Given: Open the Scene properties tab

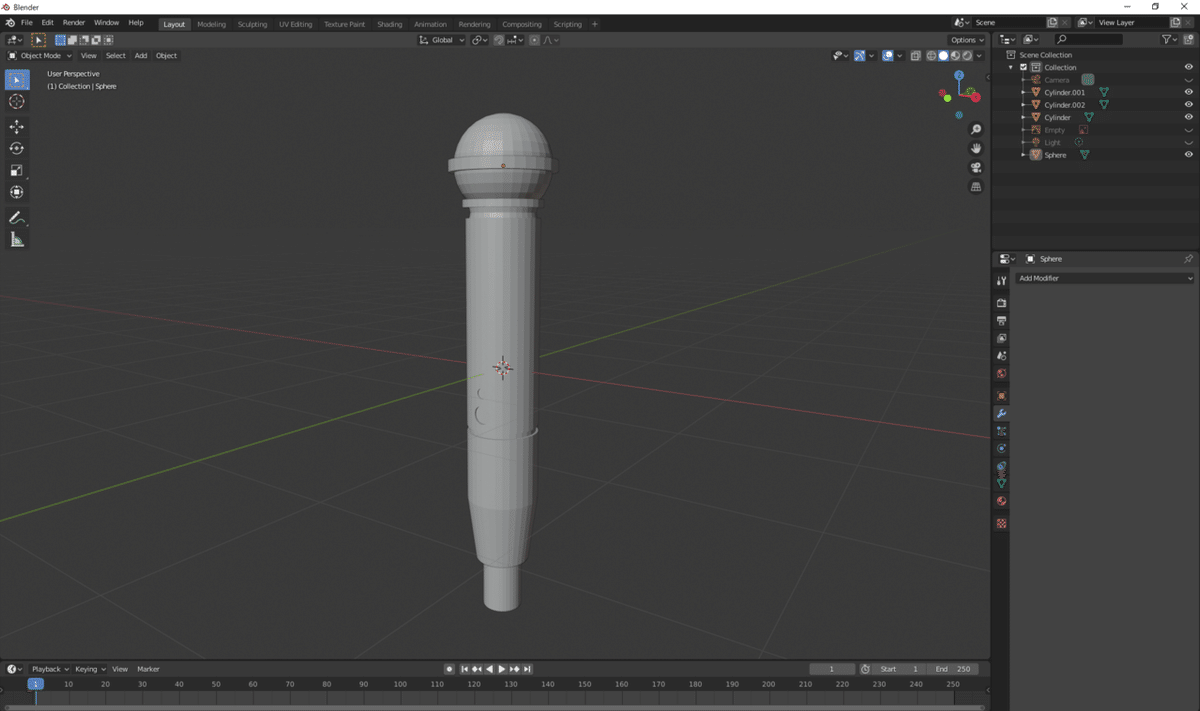Looking at the screenshot, I should 1001,356.
